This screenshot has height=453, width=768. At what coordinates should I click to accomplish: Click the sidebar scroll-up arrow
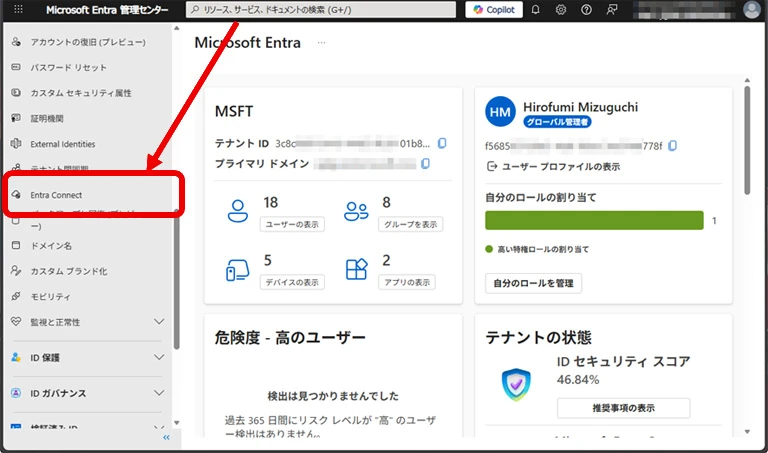point(176,28)
